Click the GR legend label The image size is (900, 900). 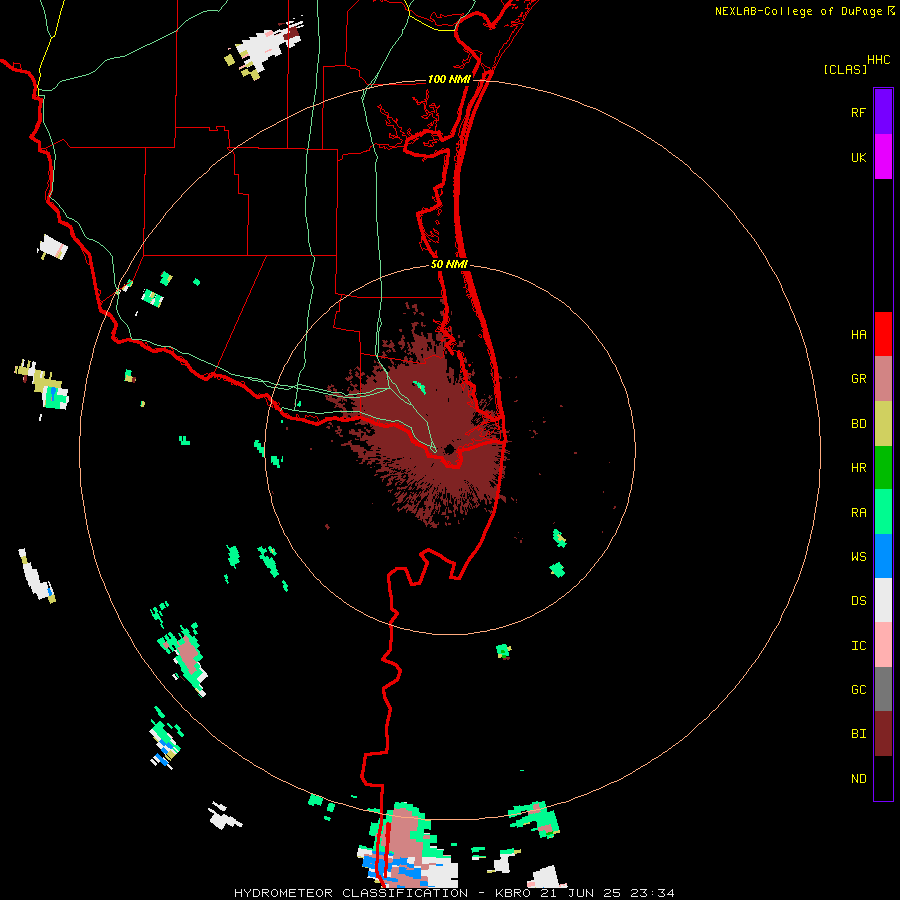coord(858,379)
